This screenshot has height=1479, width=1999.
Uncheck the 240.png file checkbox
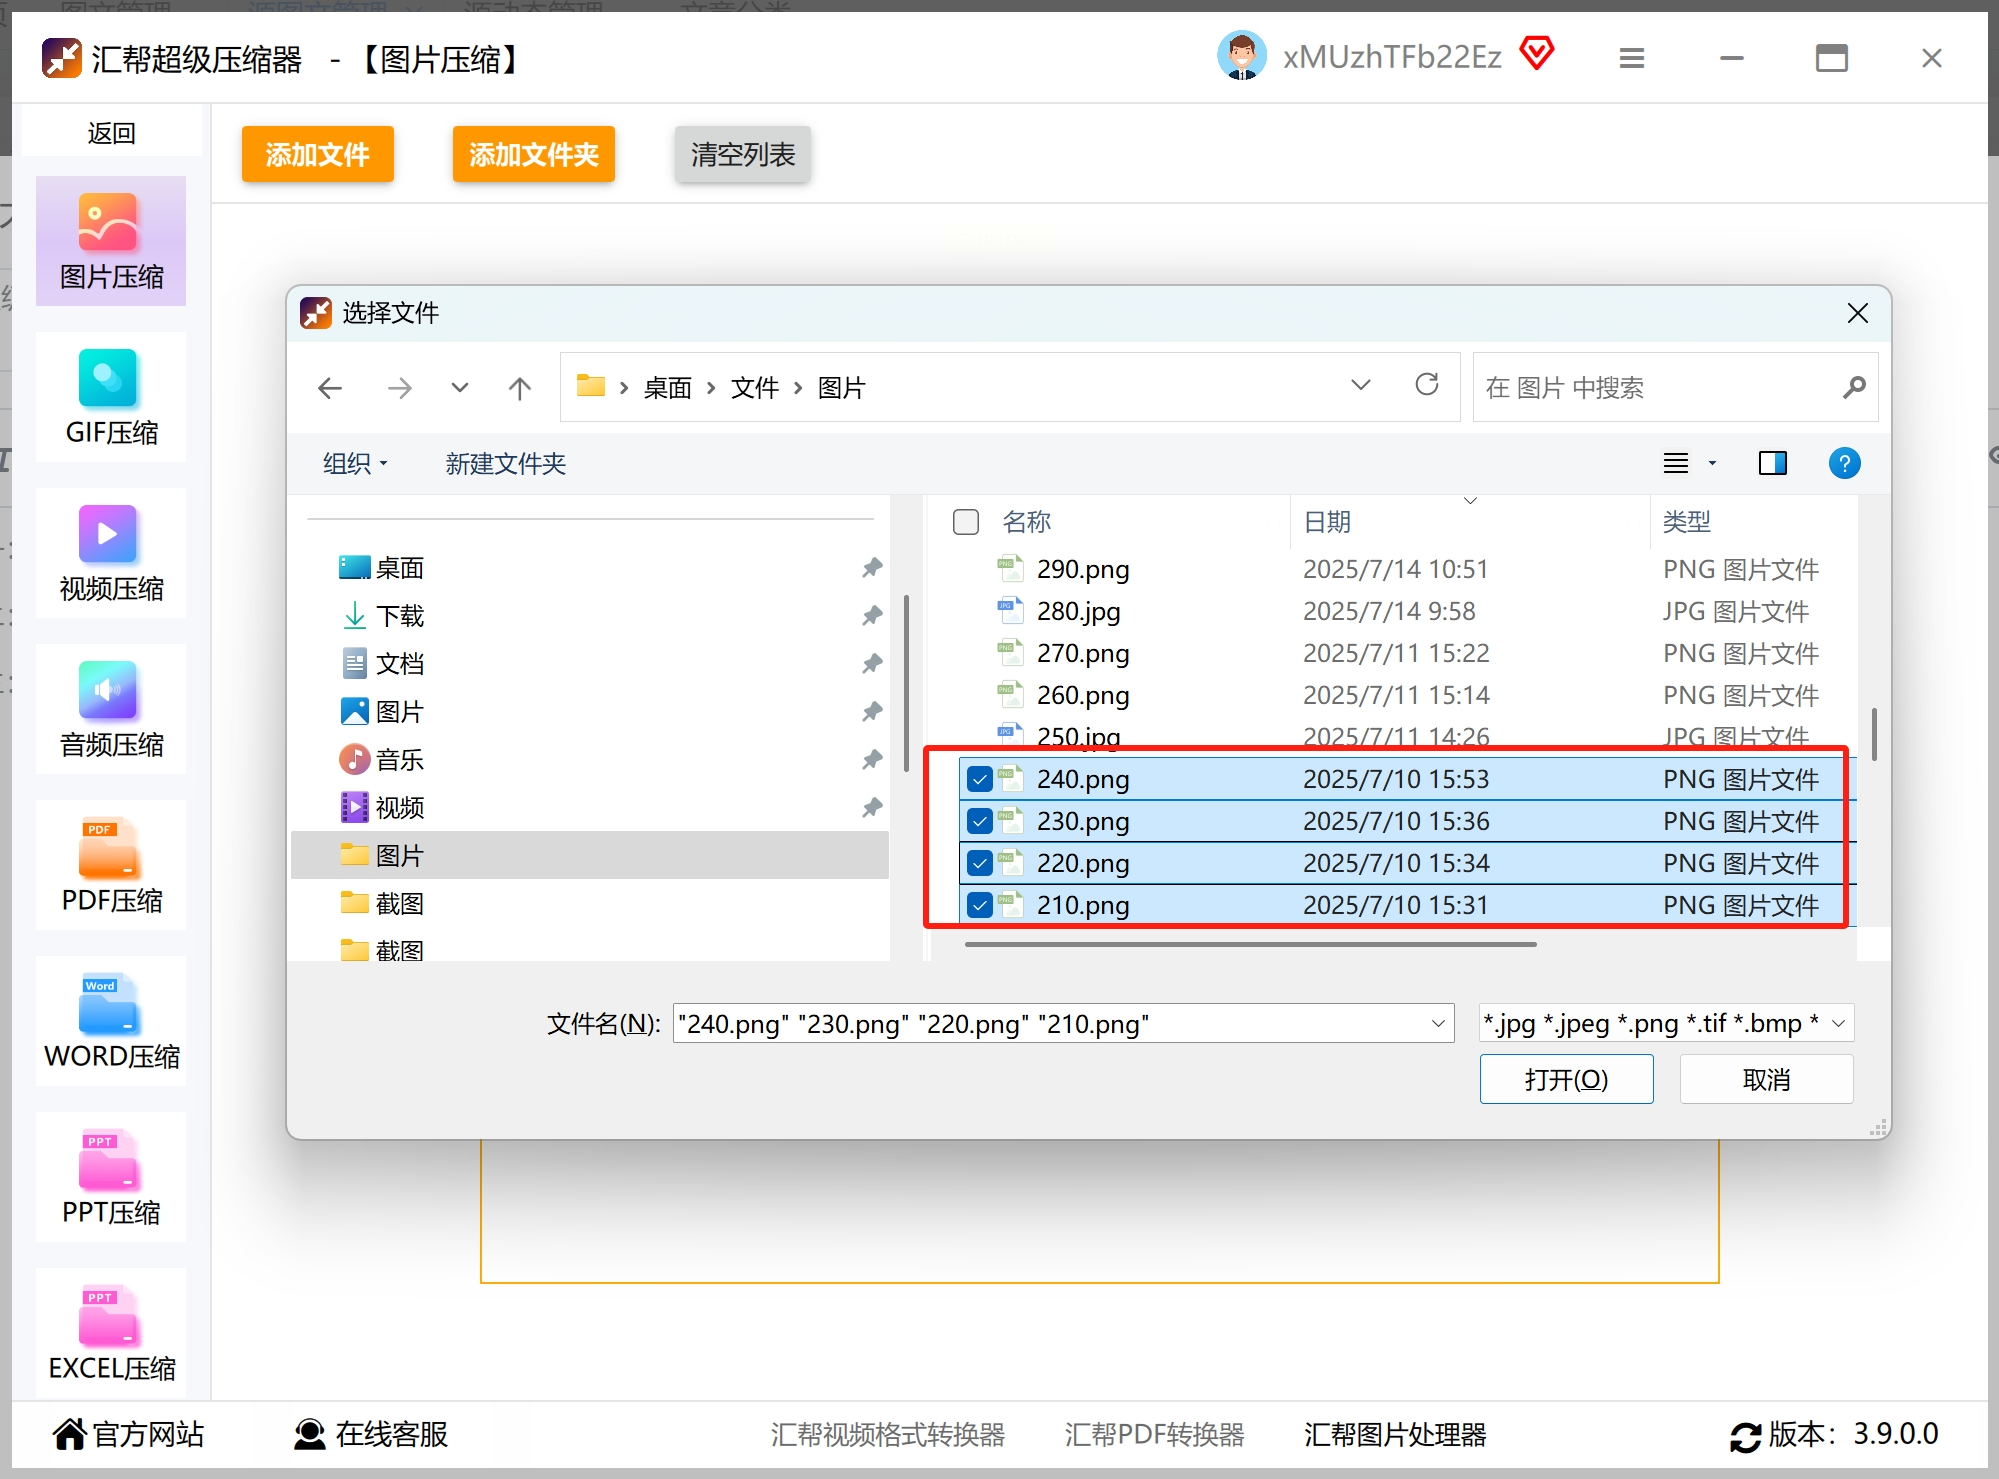pos(980,779)
